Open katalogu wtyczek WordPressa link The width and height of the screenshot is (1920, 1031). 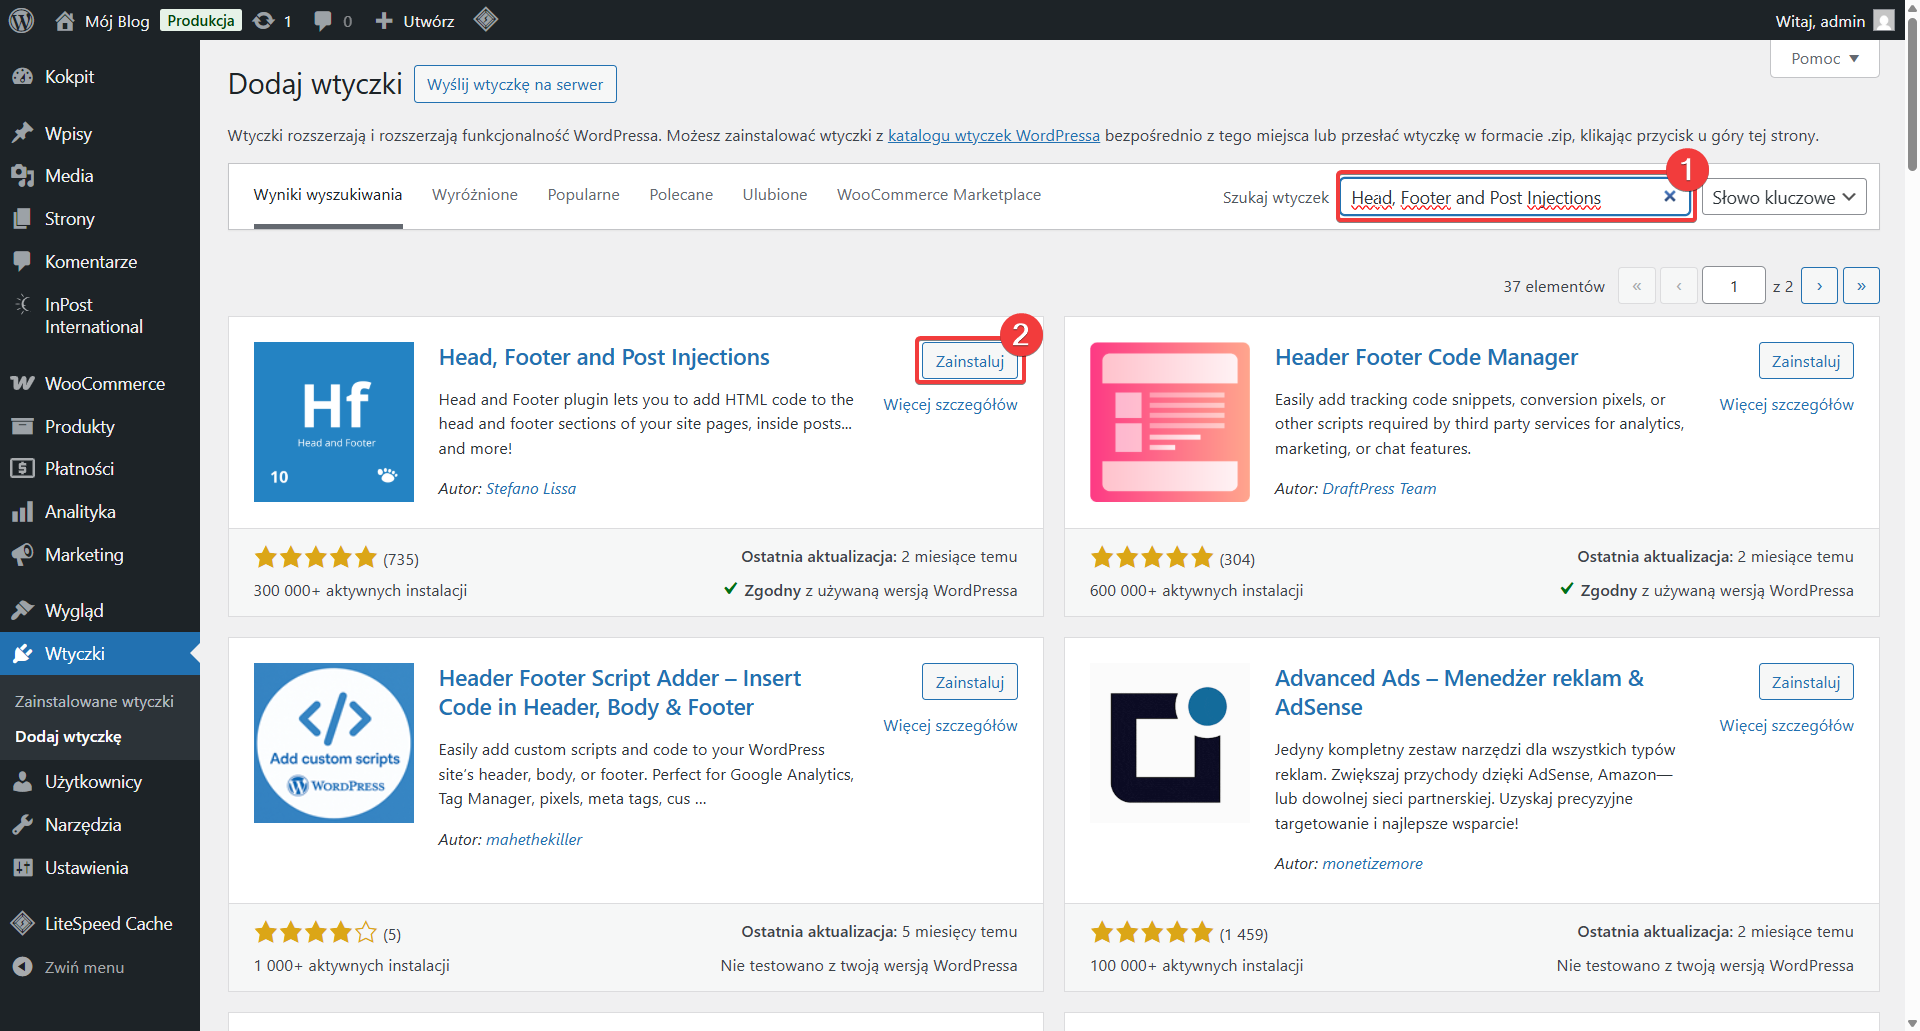(994, 136)
